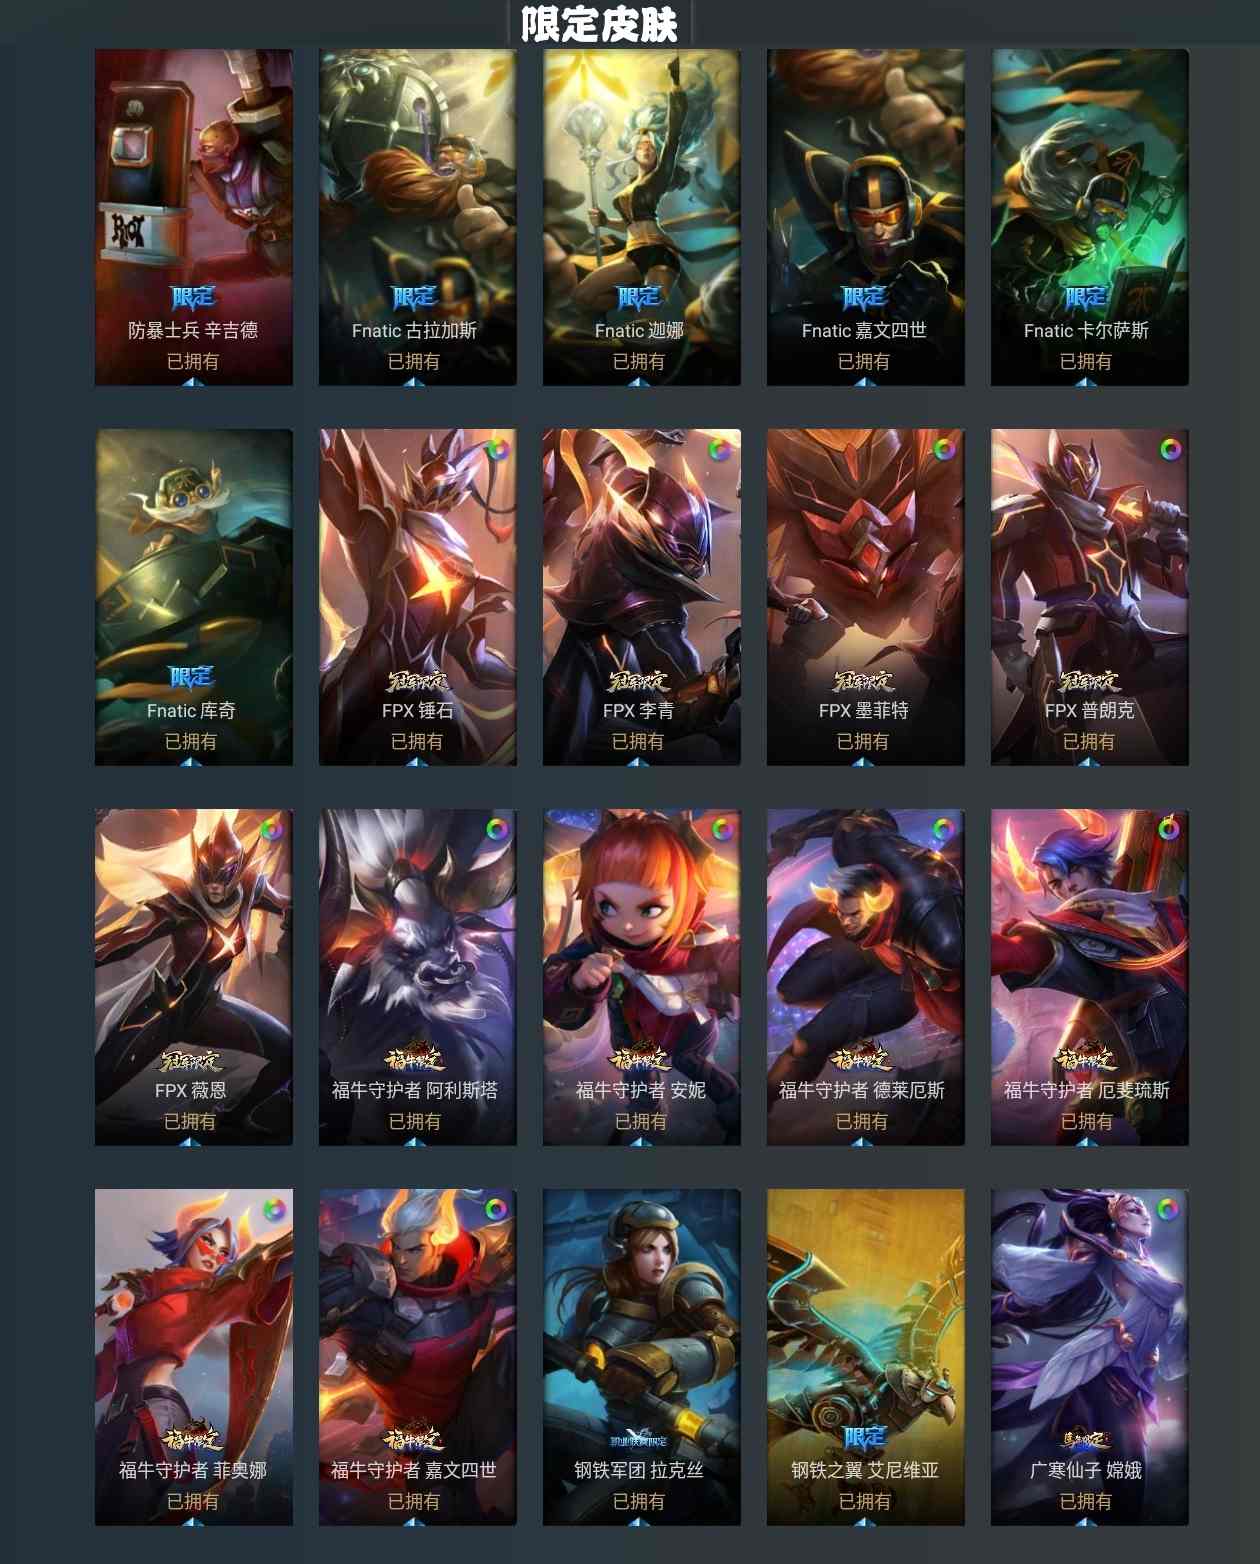Open chroma wheel on 福牛守护者 菲奥娜 card
The width and height of the screenshot is (1260, 1564).
coord(273,1209)
